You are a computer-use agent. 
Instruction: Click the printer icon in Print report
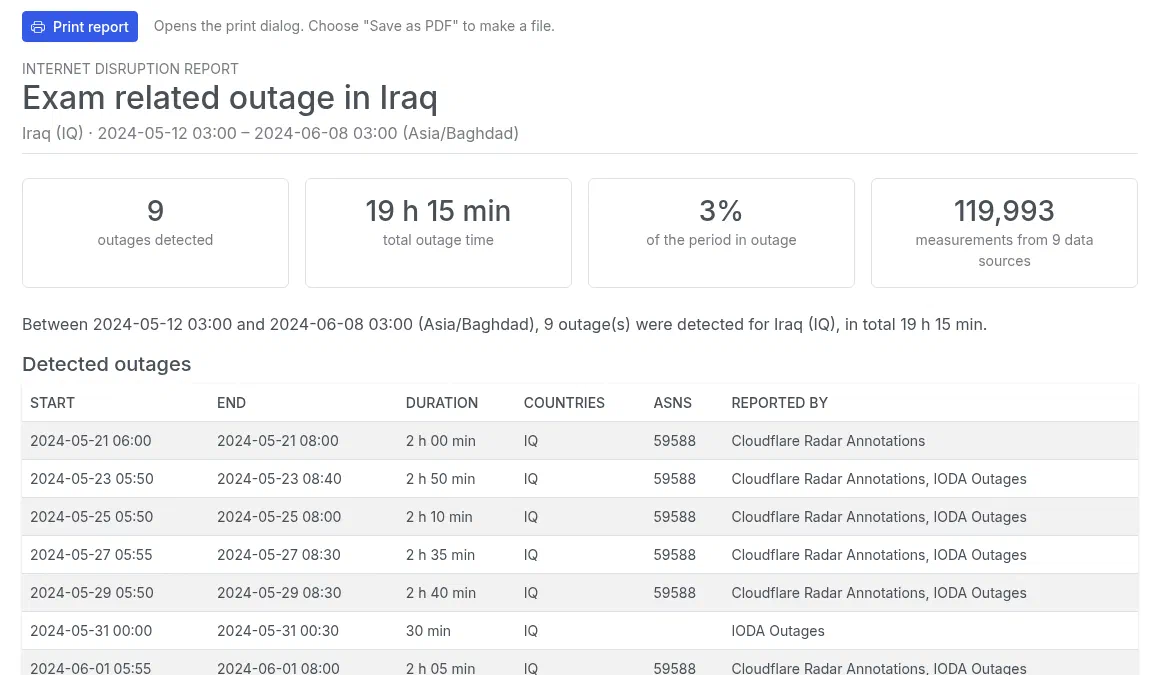click(x=38, y=27)
